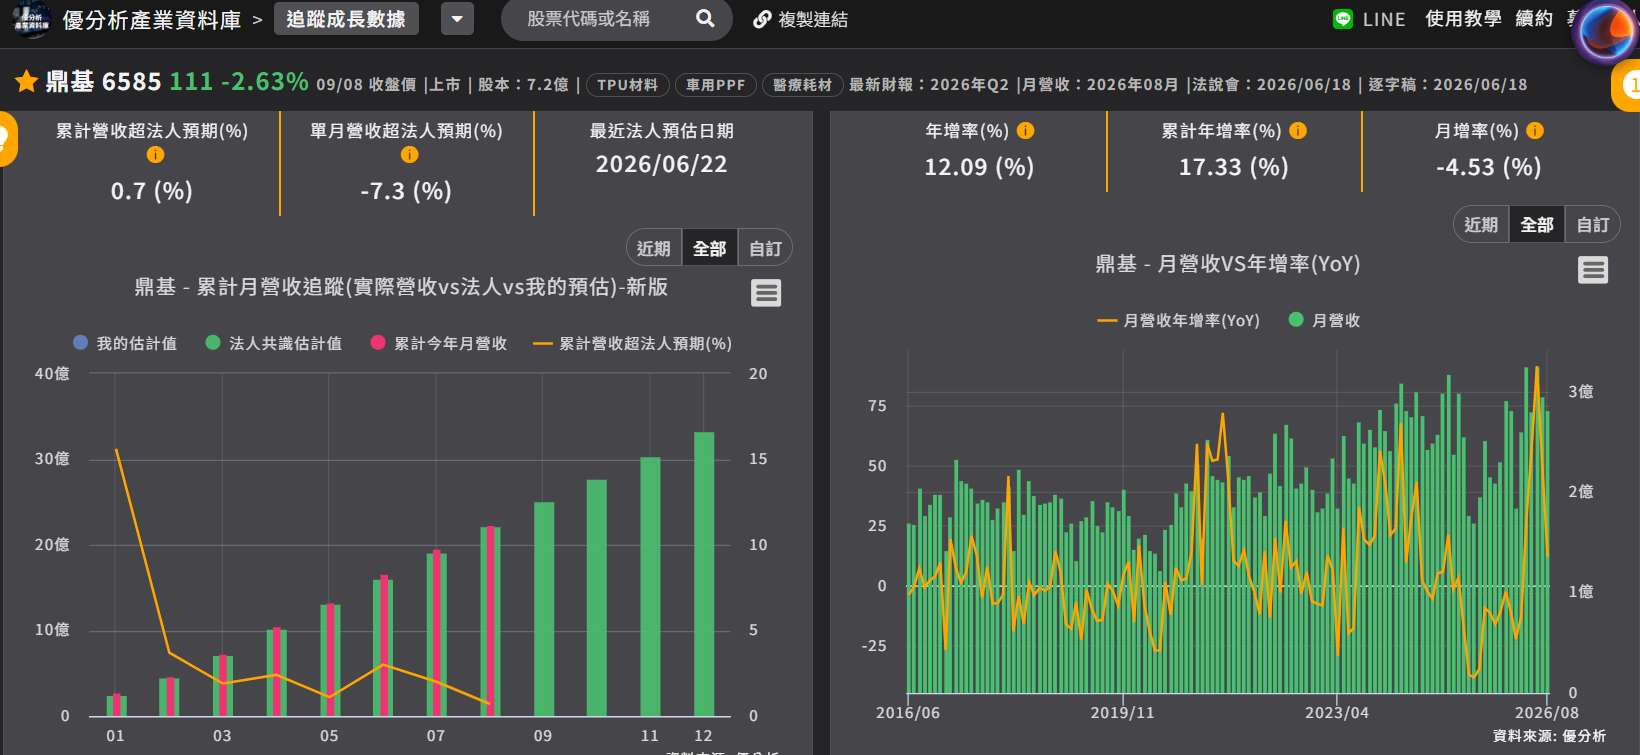Open the LINE icon link
This screenshot has width=1640, height=755.
coord(1343,19)
